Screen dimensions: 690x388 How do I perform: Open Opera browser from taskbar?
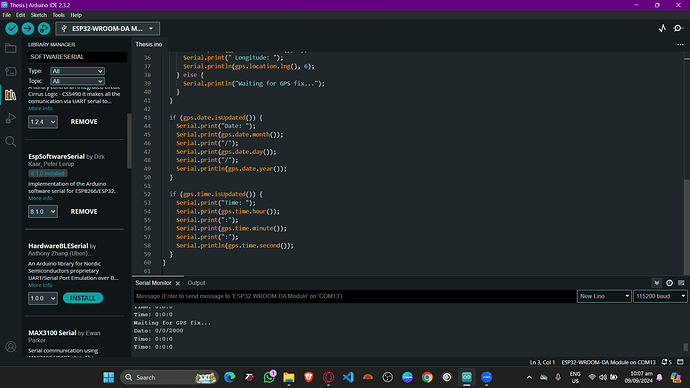[x=328, y=377]
